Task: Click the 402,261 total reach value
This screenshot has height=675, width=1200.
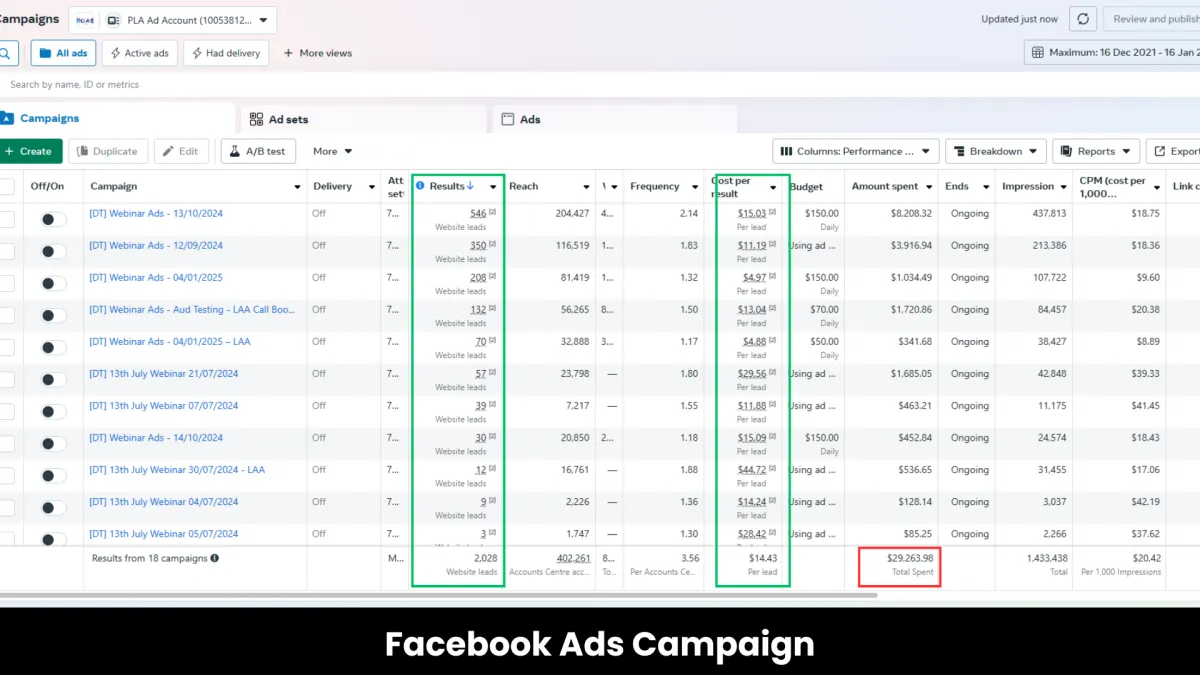Action: coord(573,558)
